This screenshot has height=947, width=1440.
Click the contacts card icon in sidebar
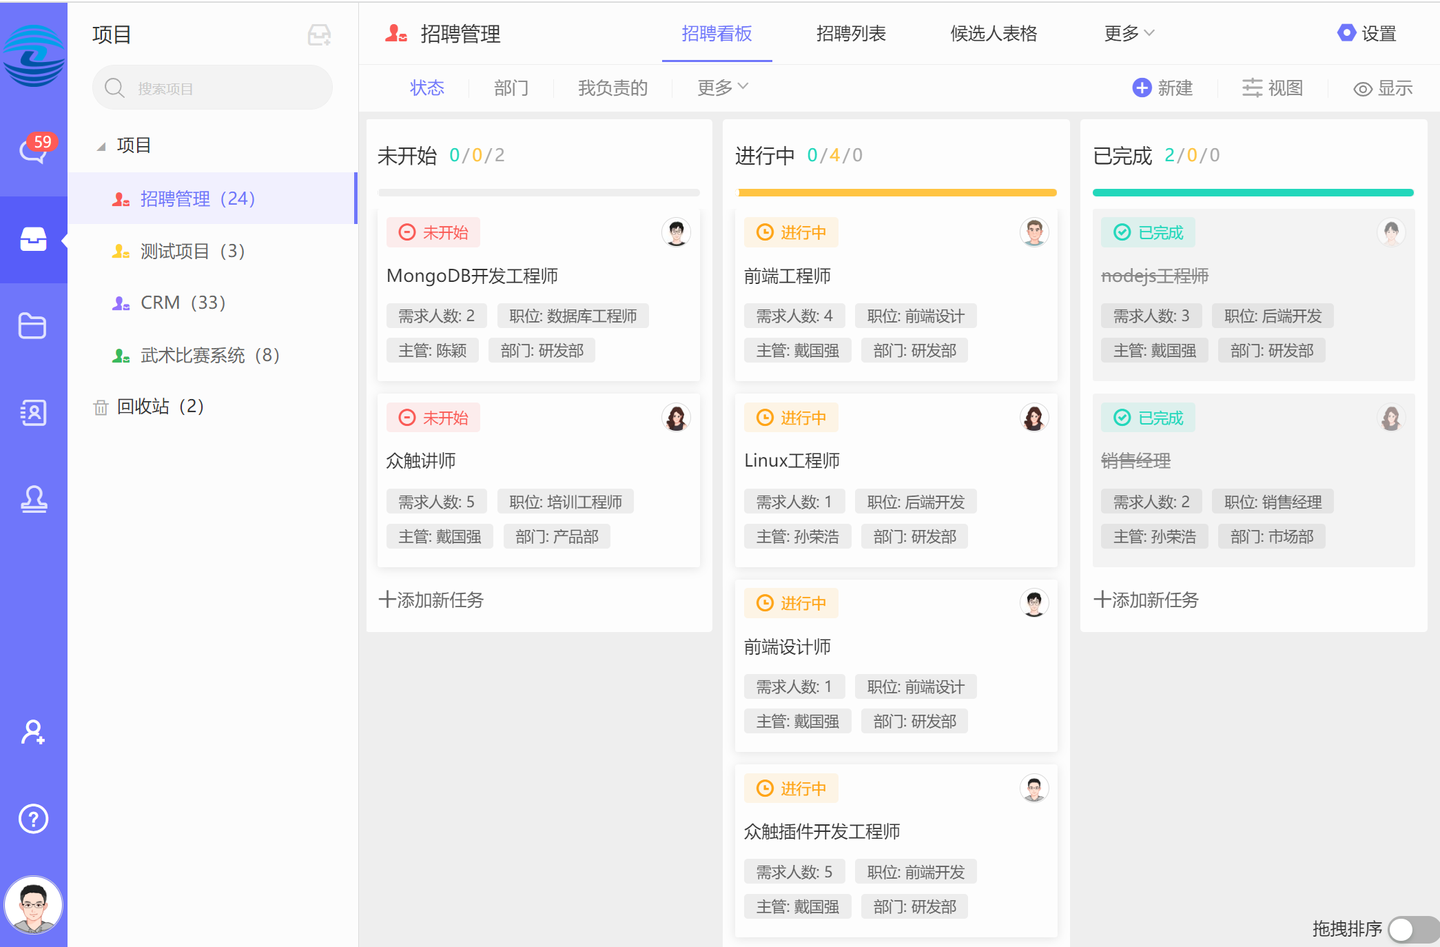[x=33, y=412]
